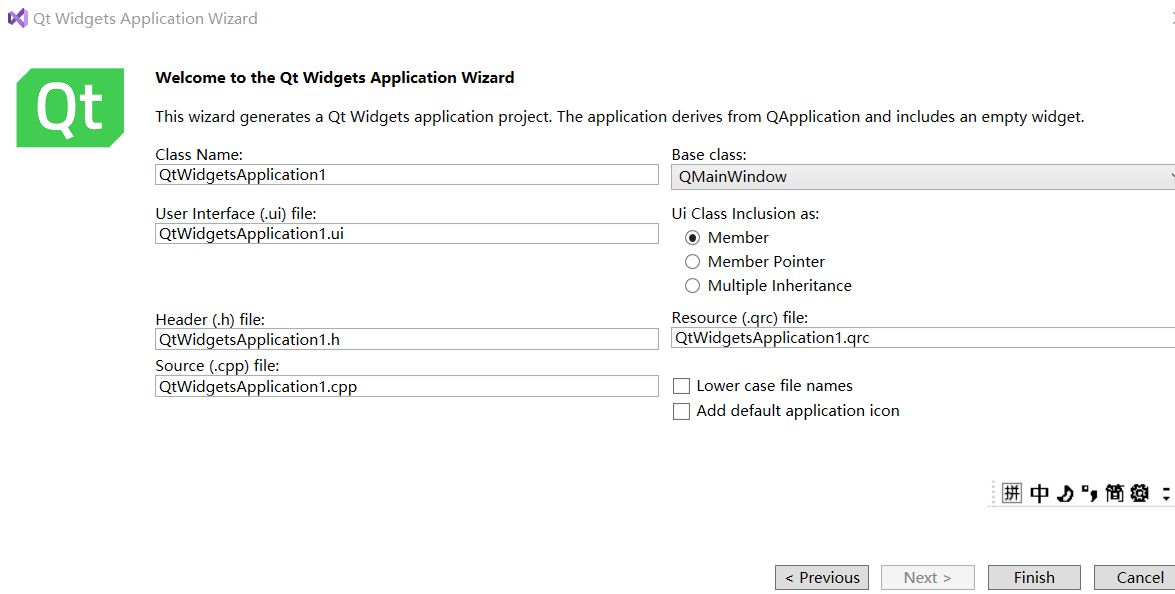Click the "Ui Class Inclusion as:" label
The height and width of the screenshot is (594, 1175).
746,213
